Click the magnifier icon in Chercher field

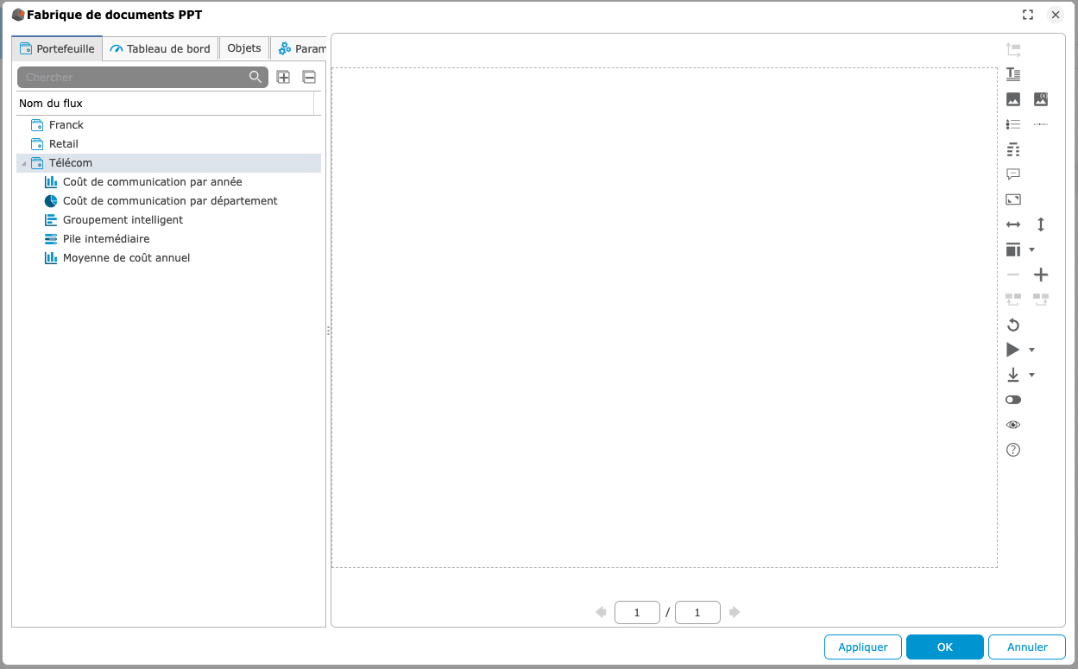point(255,77)
